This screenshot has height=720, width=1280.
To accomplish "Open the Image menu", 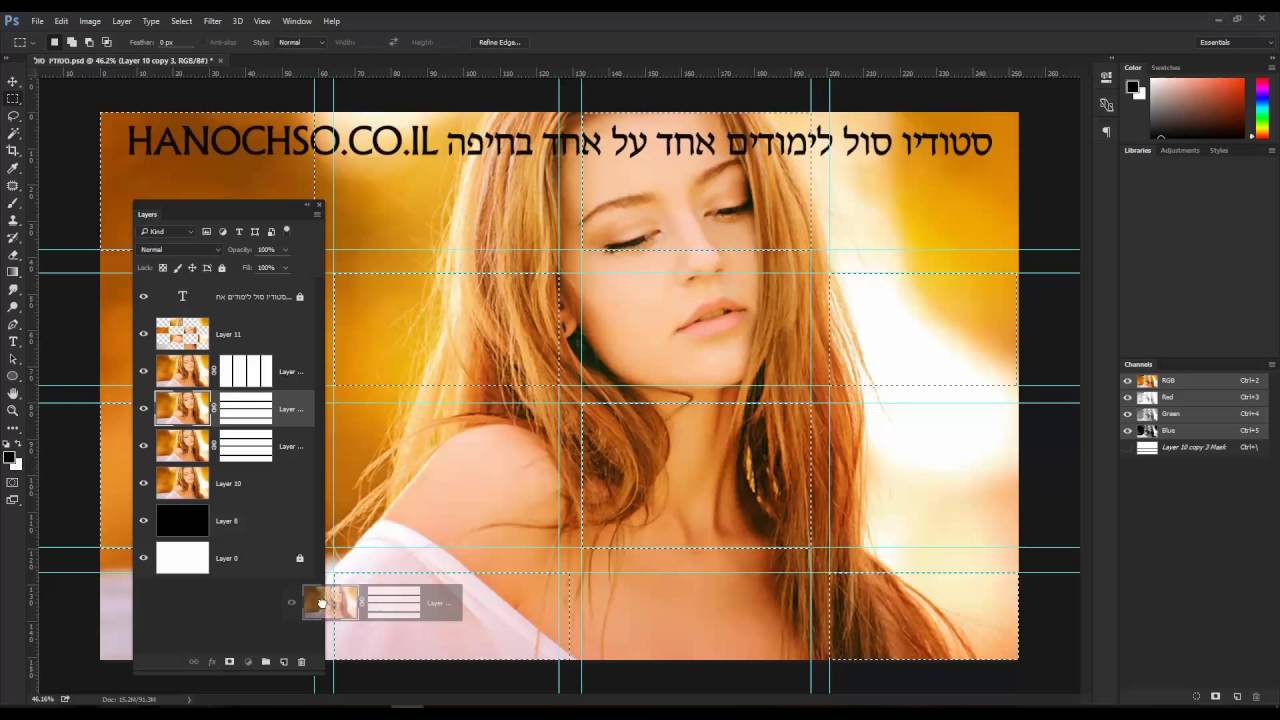I will click(90, 21).
